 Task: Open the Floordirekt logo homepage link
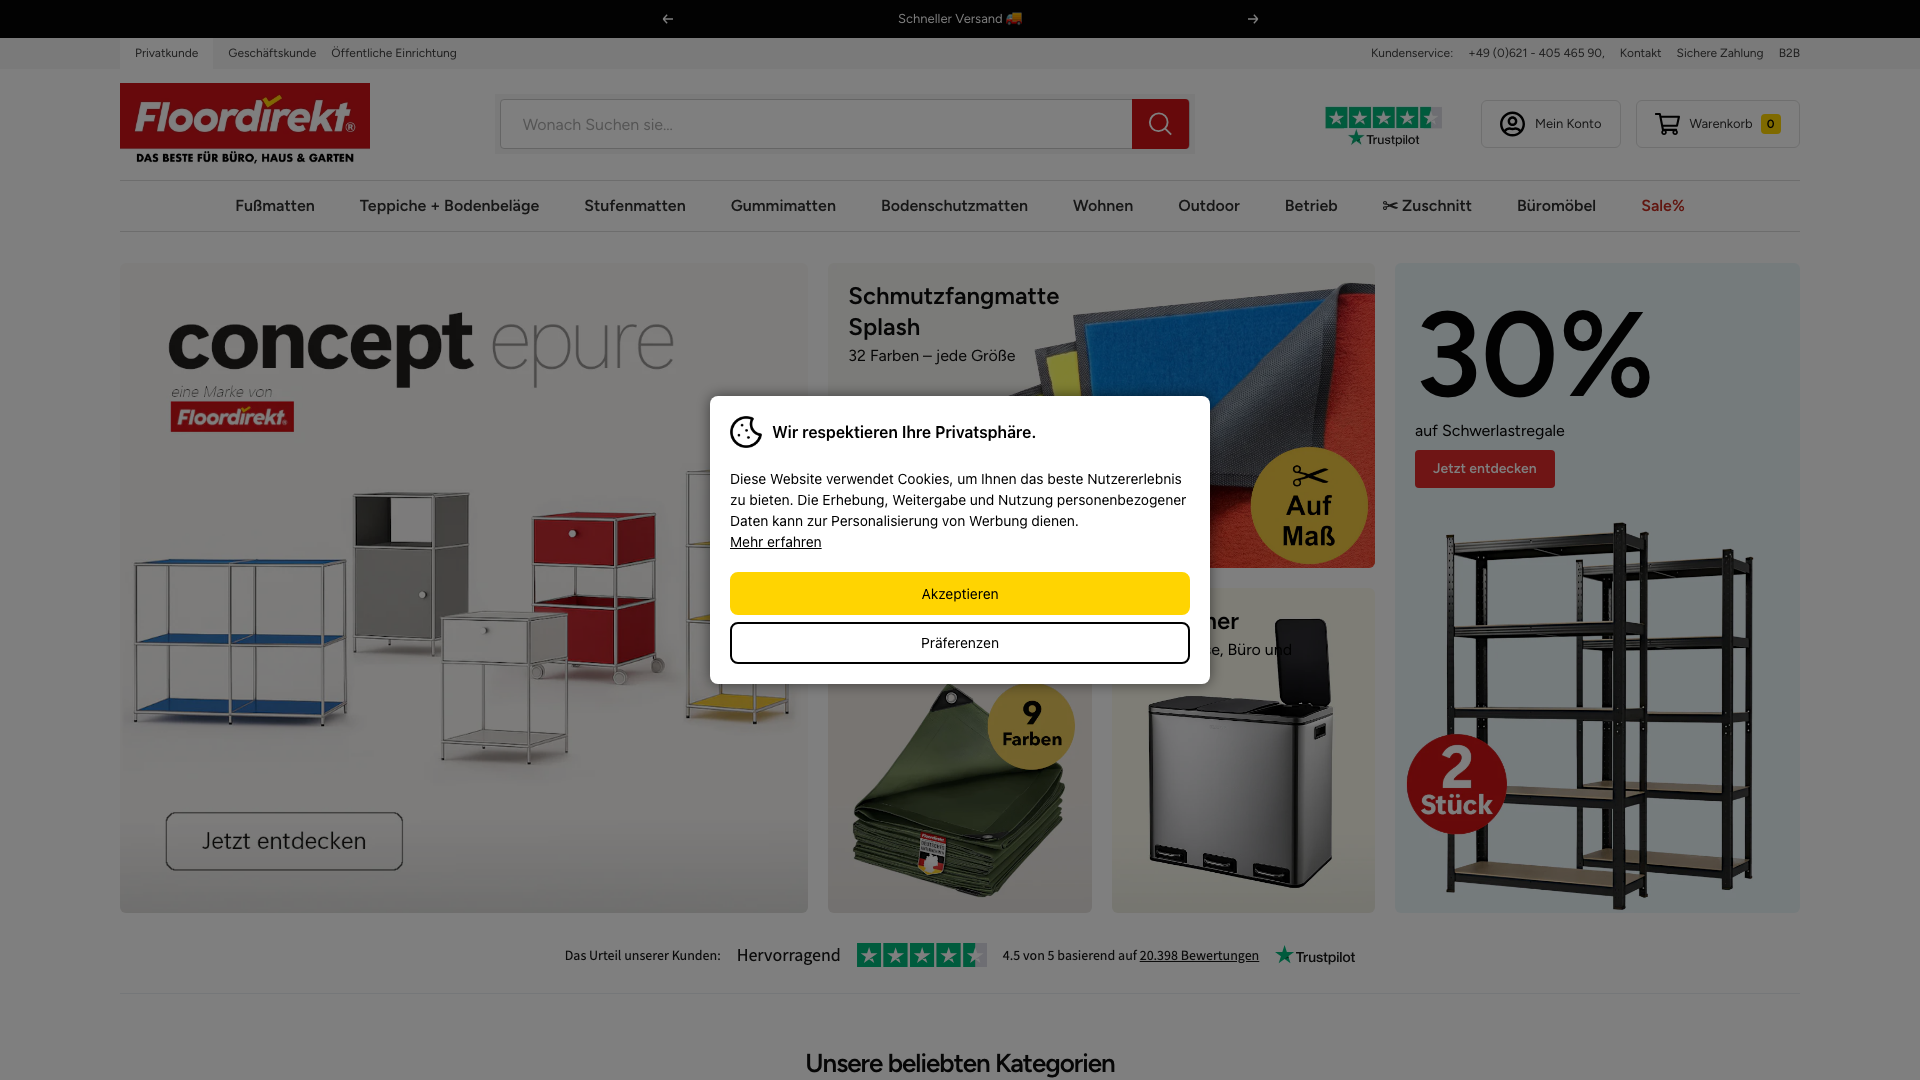point(245,123)
